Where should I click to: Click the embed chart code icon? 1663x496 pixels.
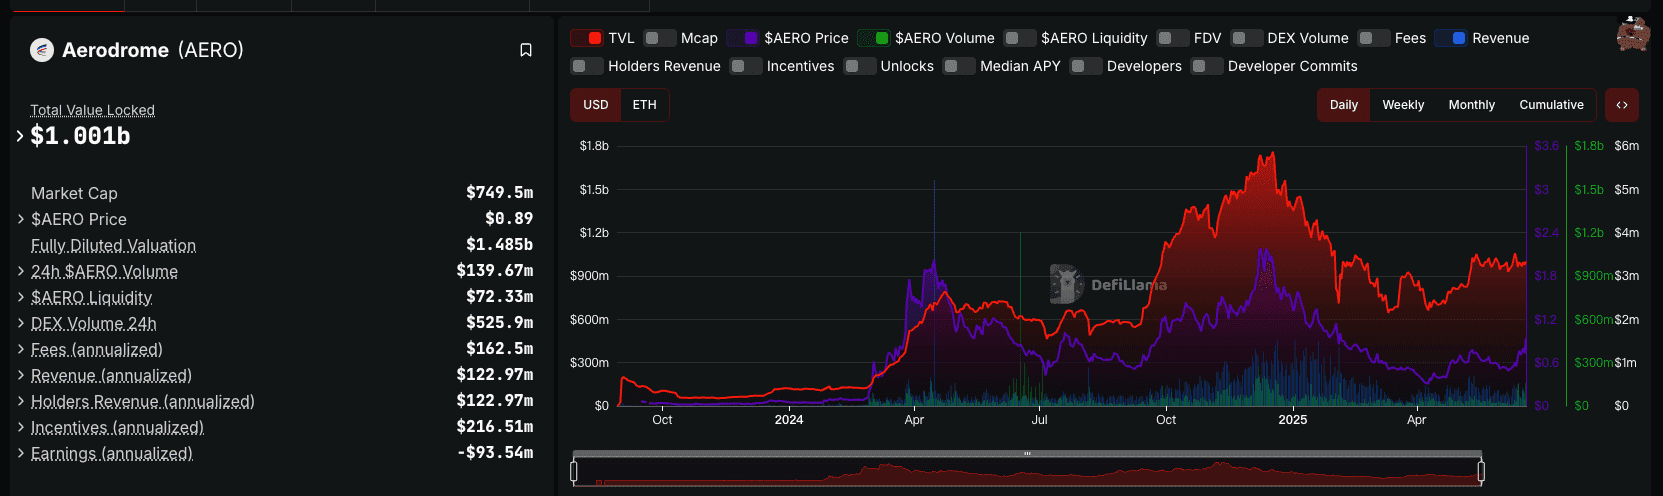click(x=1622, y=105)
